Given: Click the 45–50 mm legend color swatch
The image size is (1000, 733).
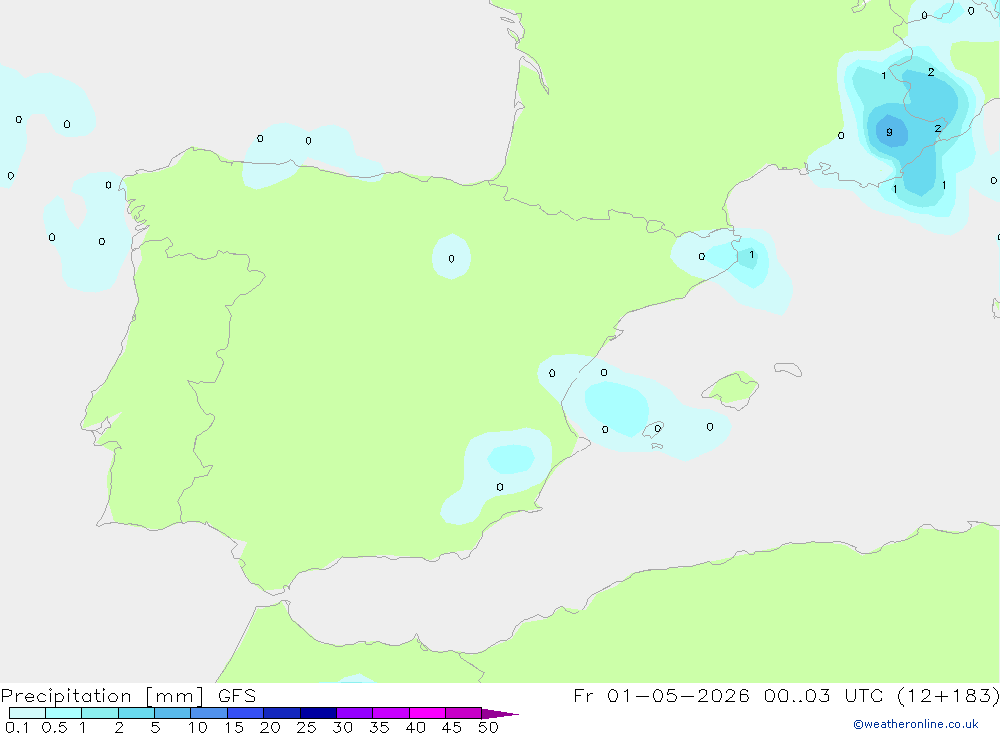Looking at the screenshot, I should pos(464,713).
